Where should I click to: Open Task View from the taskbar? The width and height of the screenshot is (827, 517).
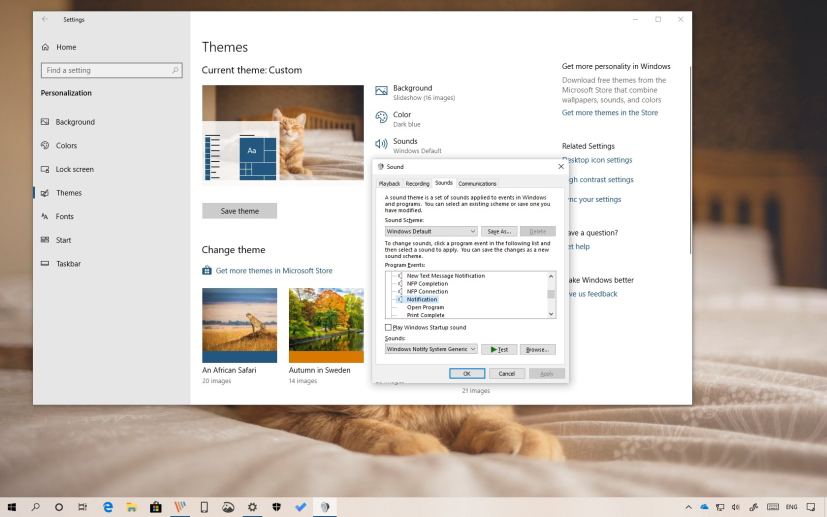click(x=82, y=507)
